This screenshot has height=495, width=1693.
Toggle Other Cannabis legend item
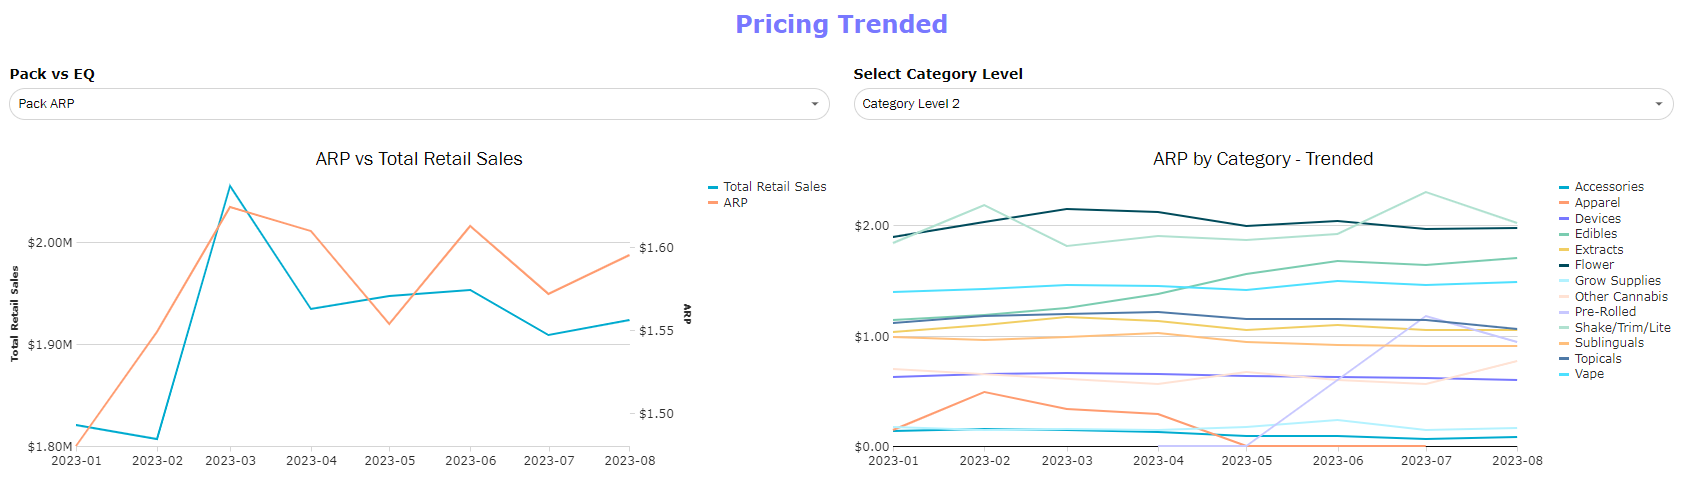[1620, 297]
